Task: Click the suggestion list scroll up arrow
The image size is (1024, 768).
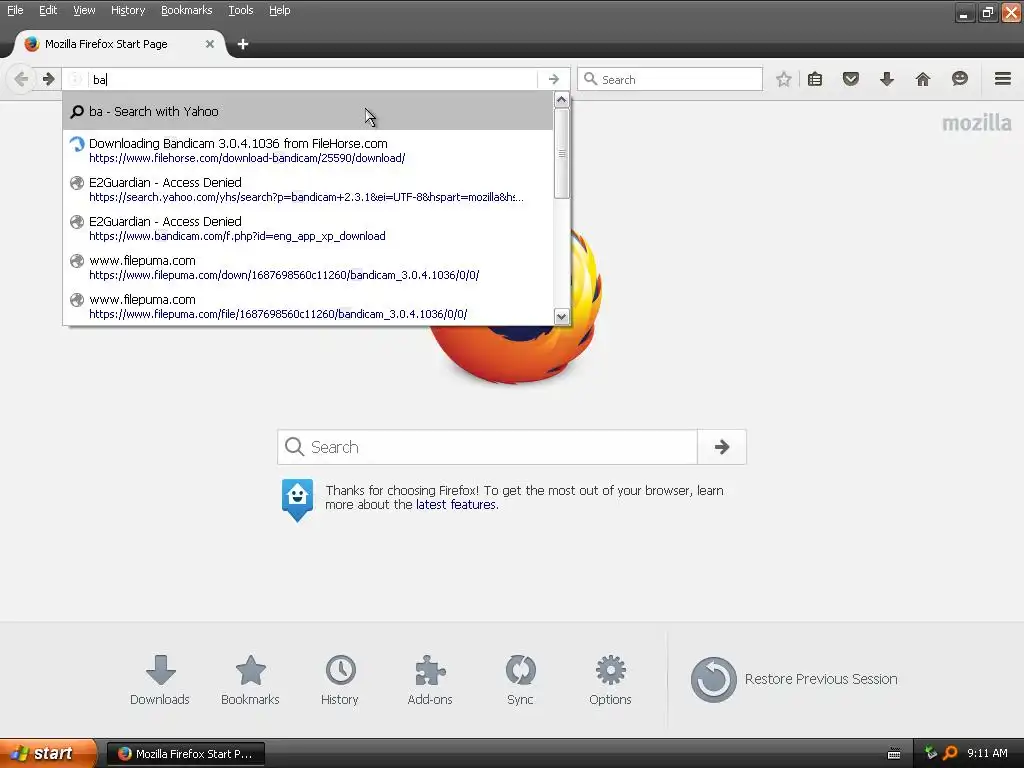Action: [562, 100]
